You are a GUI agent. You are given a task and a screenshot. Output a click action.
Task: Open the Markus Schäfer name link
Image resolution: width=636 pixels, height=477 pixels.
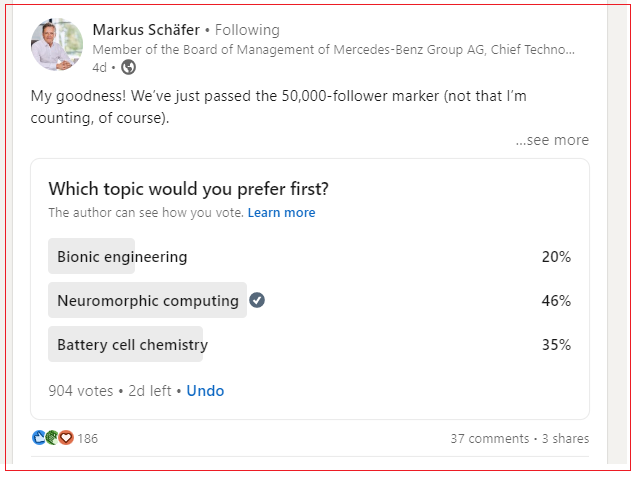pyautogui.click(x=144, y=30)
